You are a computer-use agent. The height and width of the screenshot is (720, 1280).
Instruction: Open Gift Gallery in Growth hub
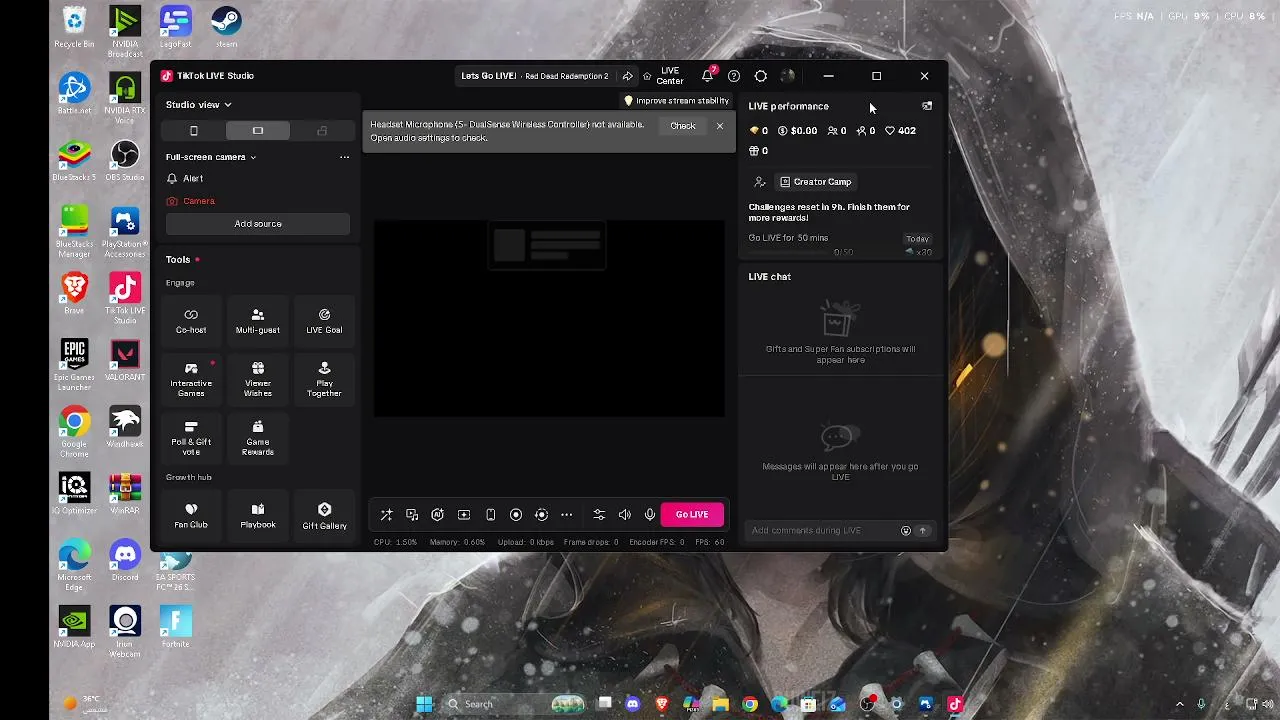[x=324, y=516]
